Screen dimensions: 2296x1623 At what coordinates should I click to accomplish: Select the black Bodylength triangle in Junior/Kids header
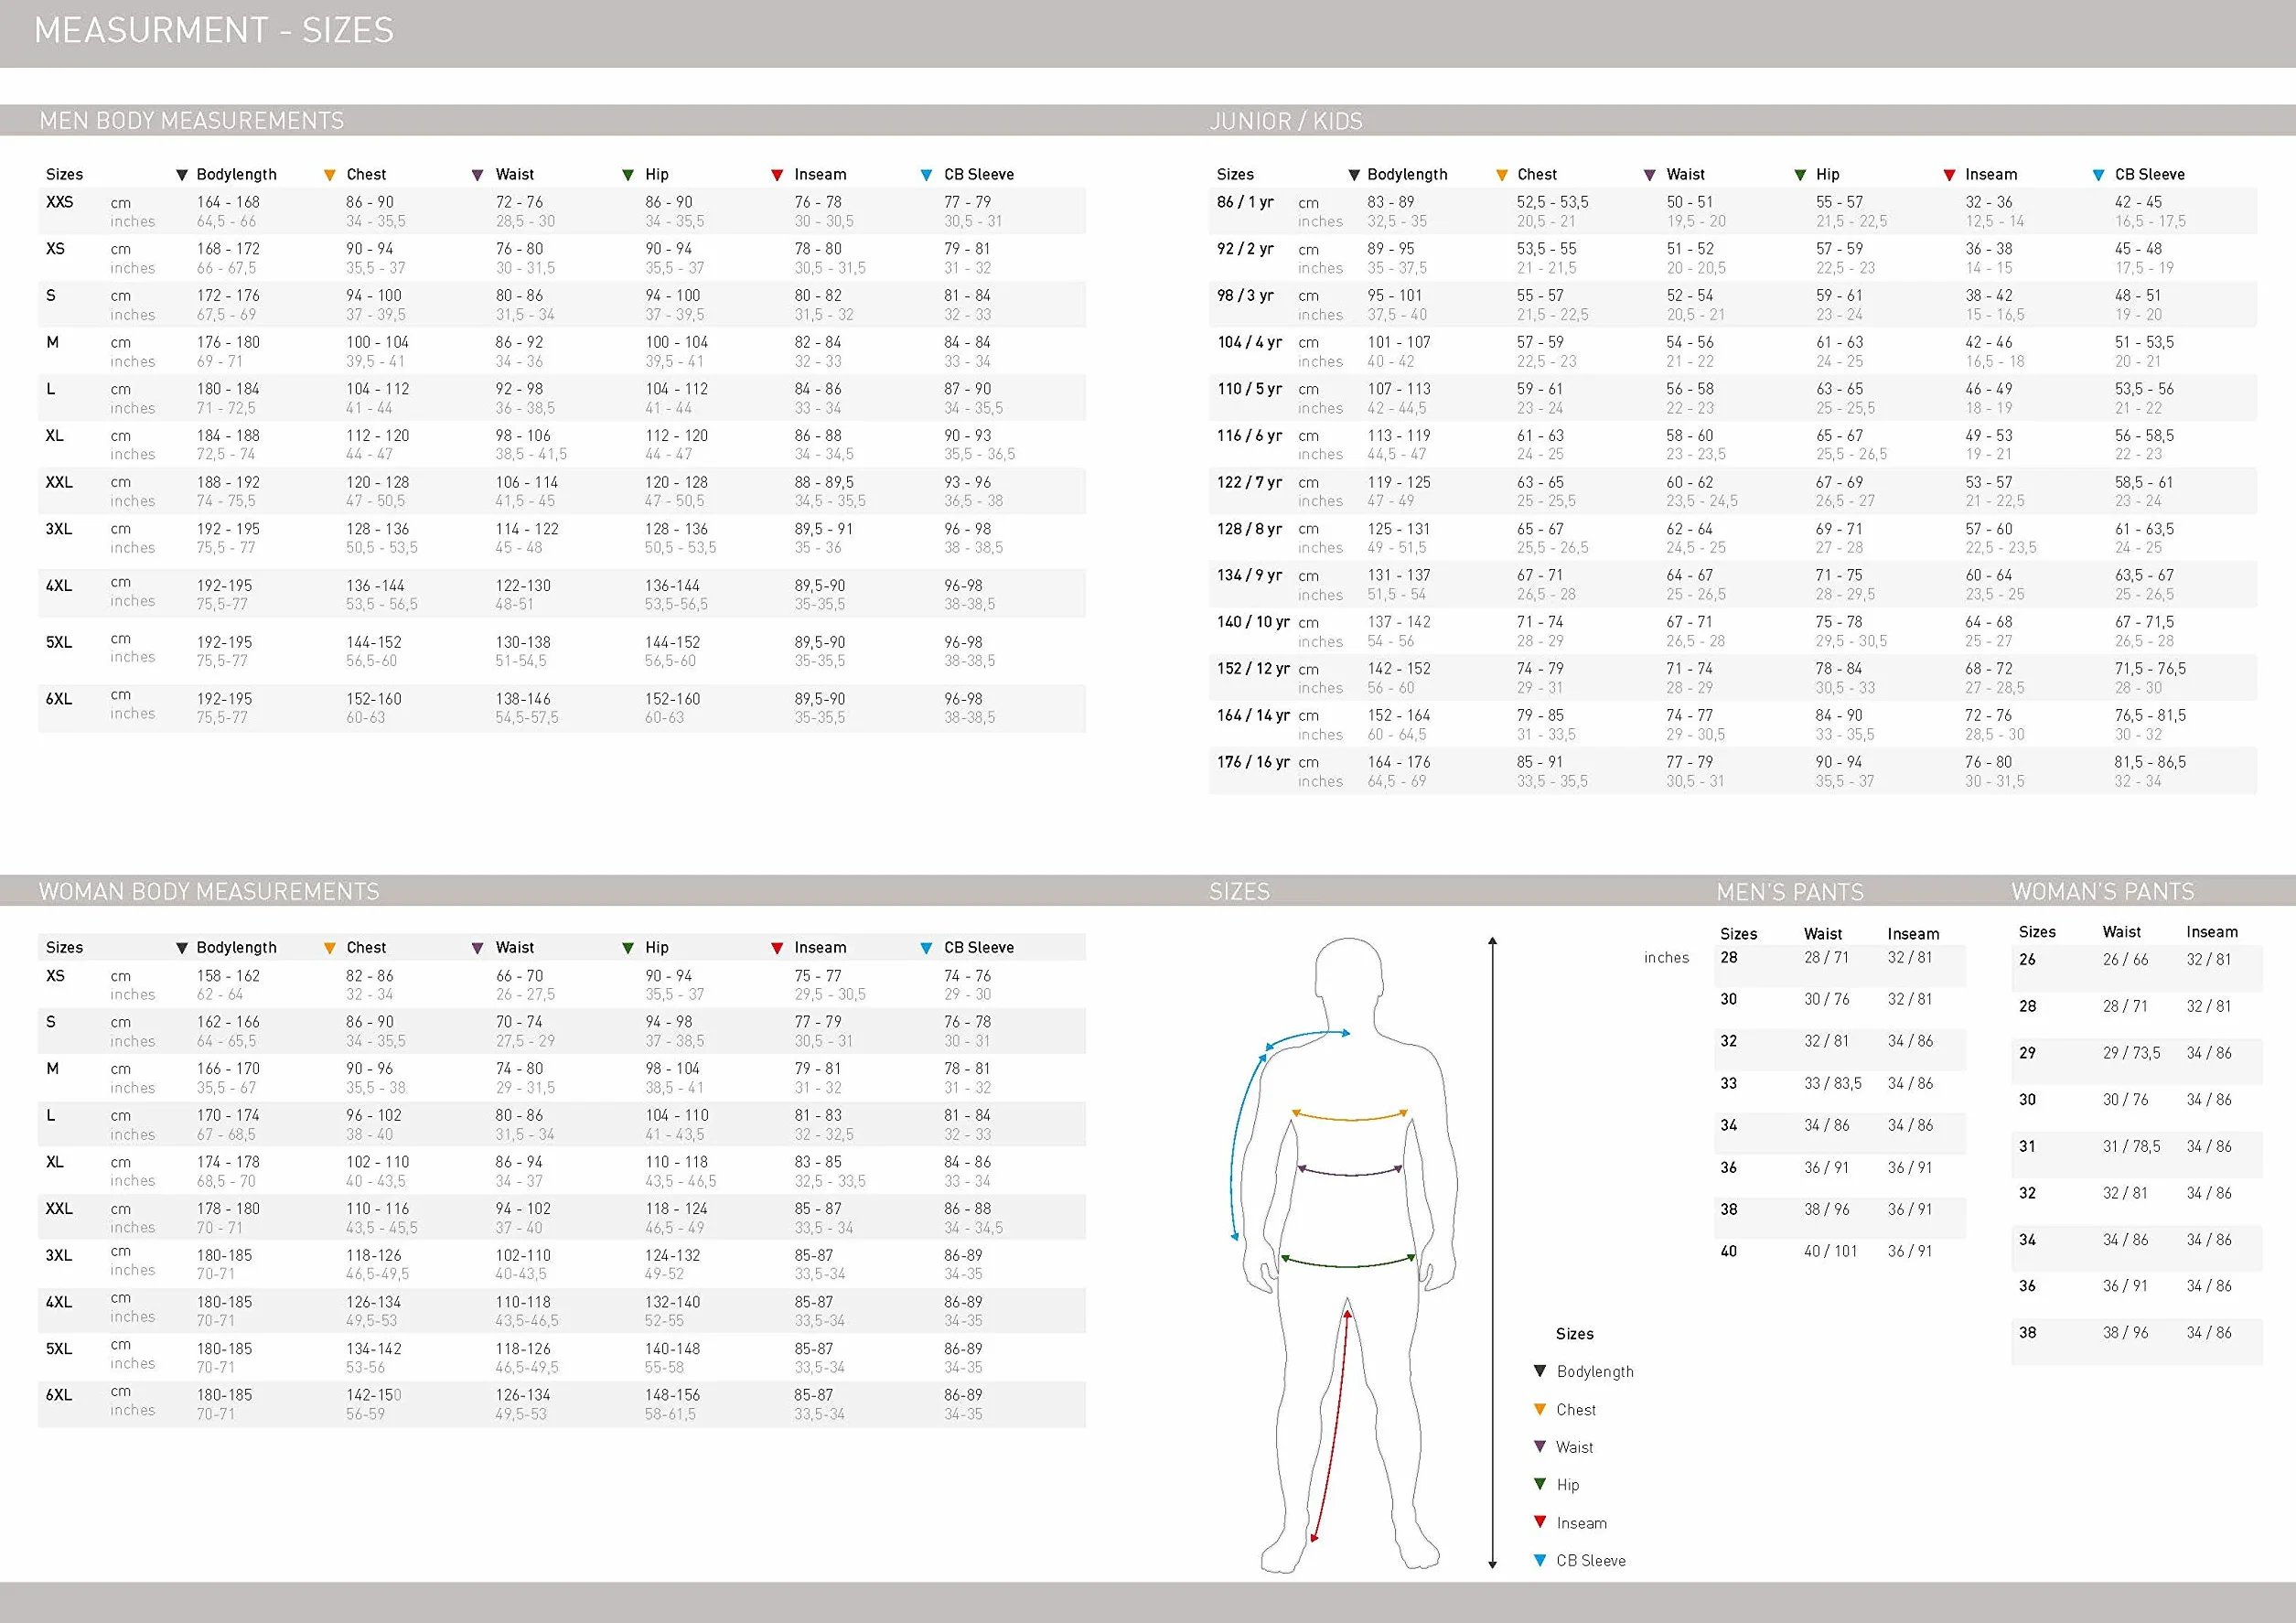tap(1354, 175)
